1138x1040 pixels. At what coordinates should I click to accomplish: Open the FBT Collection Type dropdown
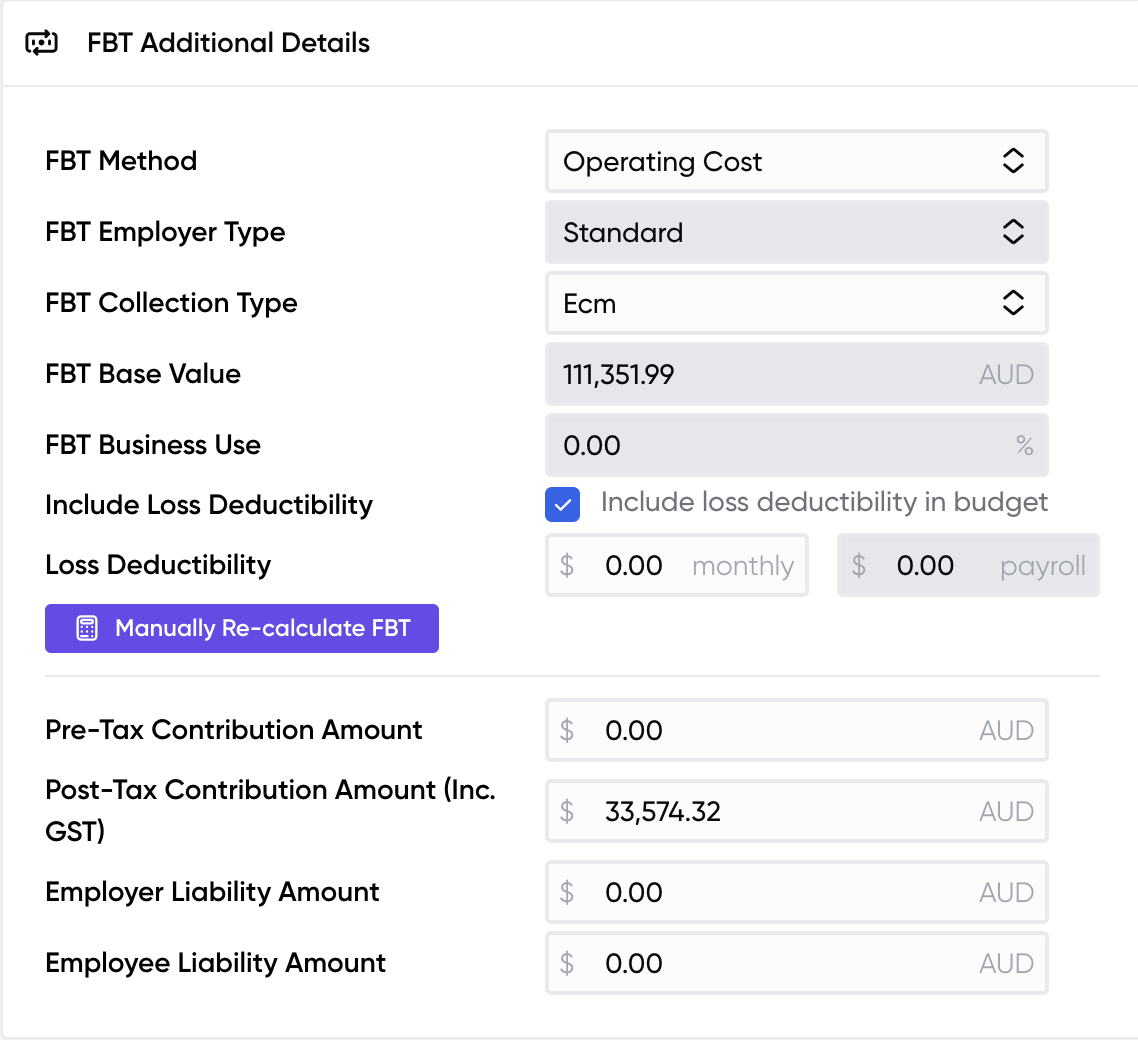tap(796, 304)
